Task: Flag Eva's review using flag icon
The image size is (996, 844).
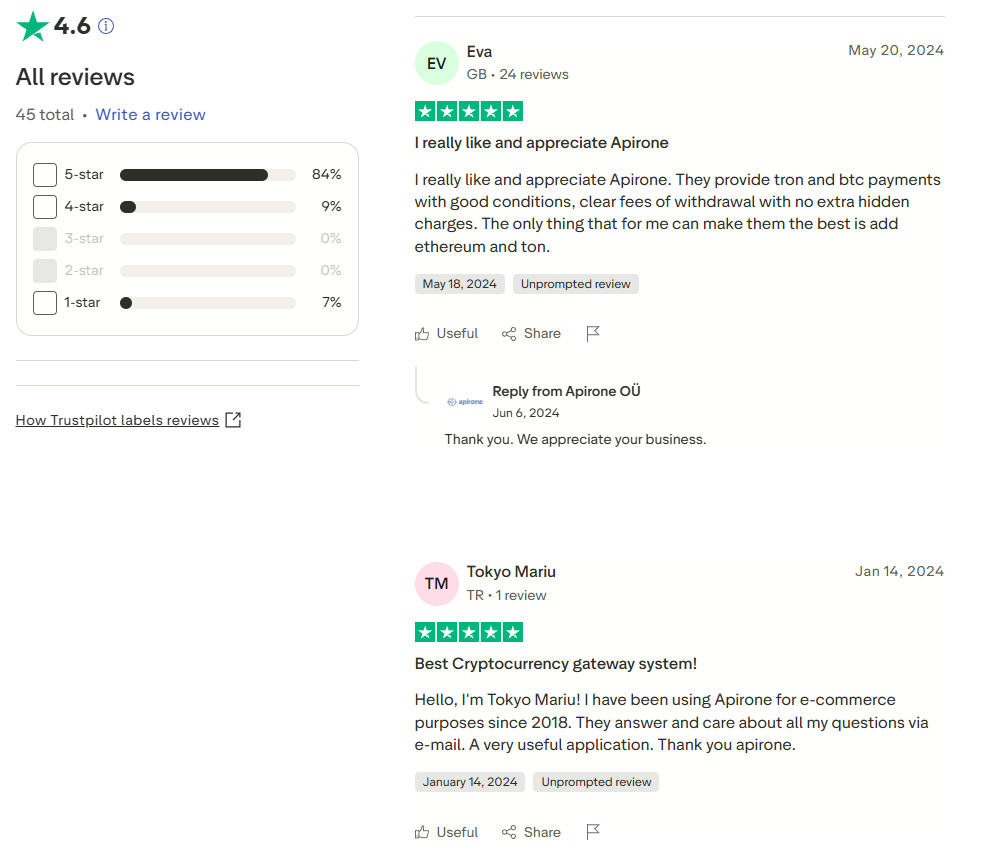Action: coord(593,334)
